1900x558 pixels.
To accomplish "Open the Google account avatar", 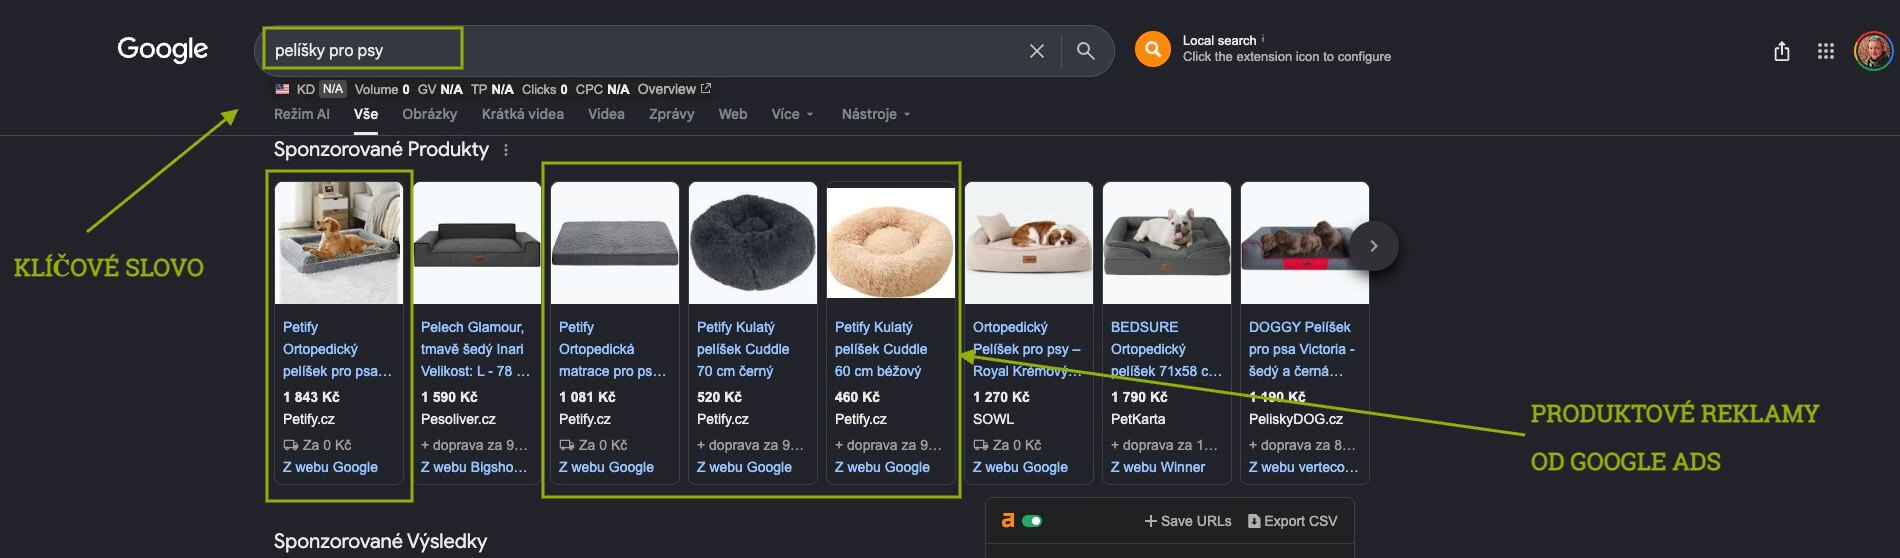I will 1873,50.
